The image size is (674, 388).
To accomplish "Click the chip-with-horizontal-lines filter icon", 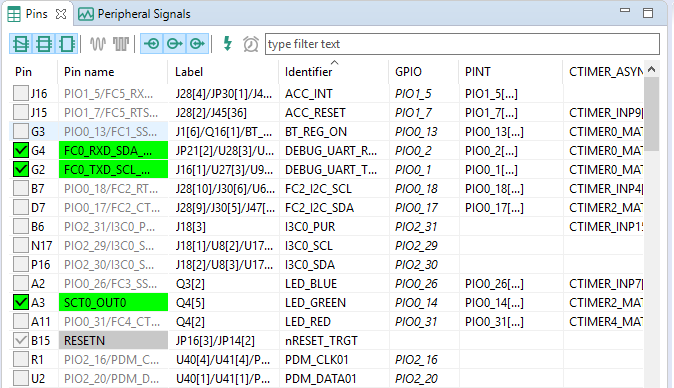I will pyautogui.click(x=43, y=44).
